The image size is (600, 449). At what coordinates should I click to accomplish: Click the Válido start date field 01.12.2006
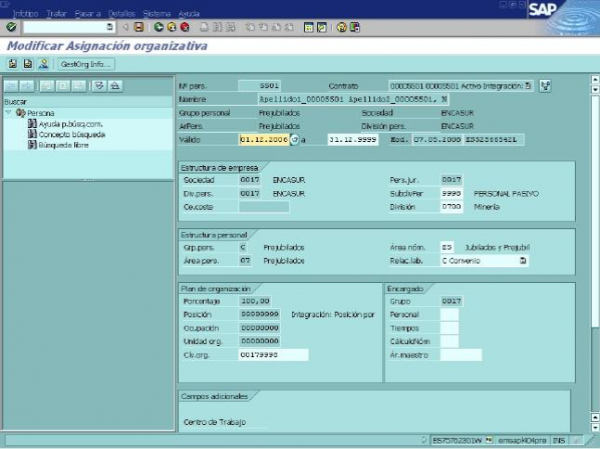click(x=264, y=139)
